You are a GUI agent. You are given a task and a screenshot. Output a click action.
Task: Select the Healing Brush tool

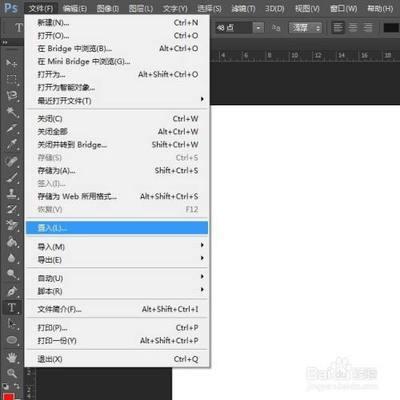pyautogui.click(x=12, y=161)
